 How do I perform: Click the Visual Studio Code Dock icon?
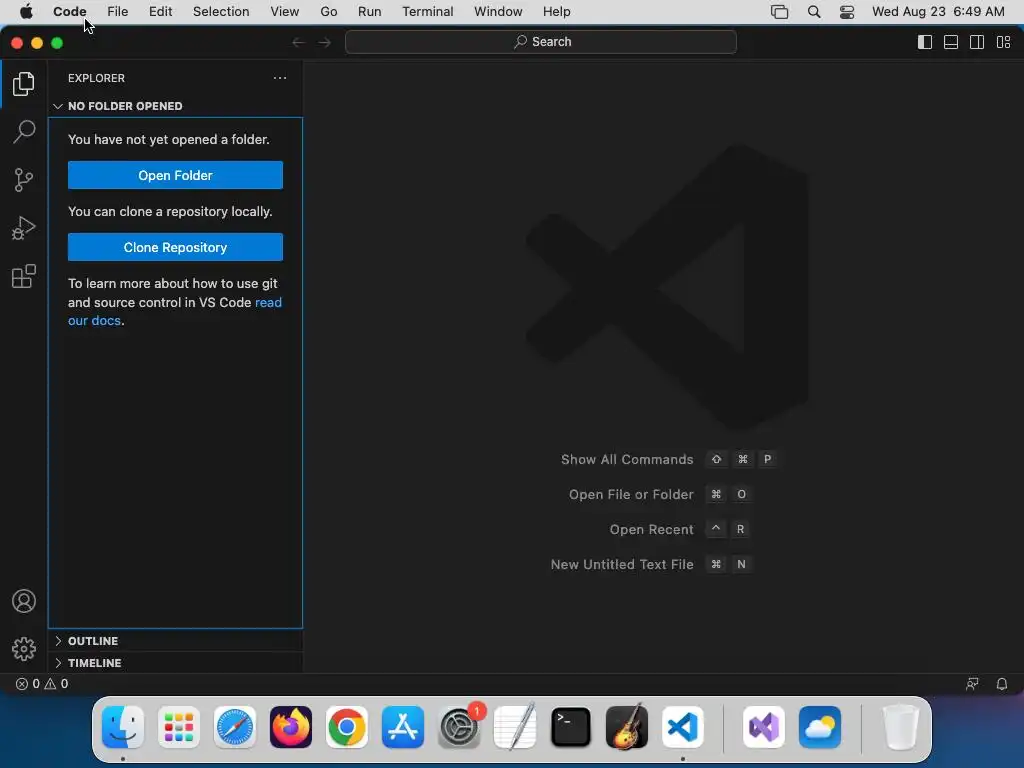click(682, 727)
